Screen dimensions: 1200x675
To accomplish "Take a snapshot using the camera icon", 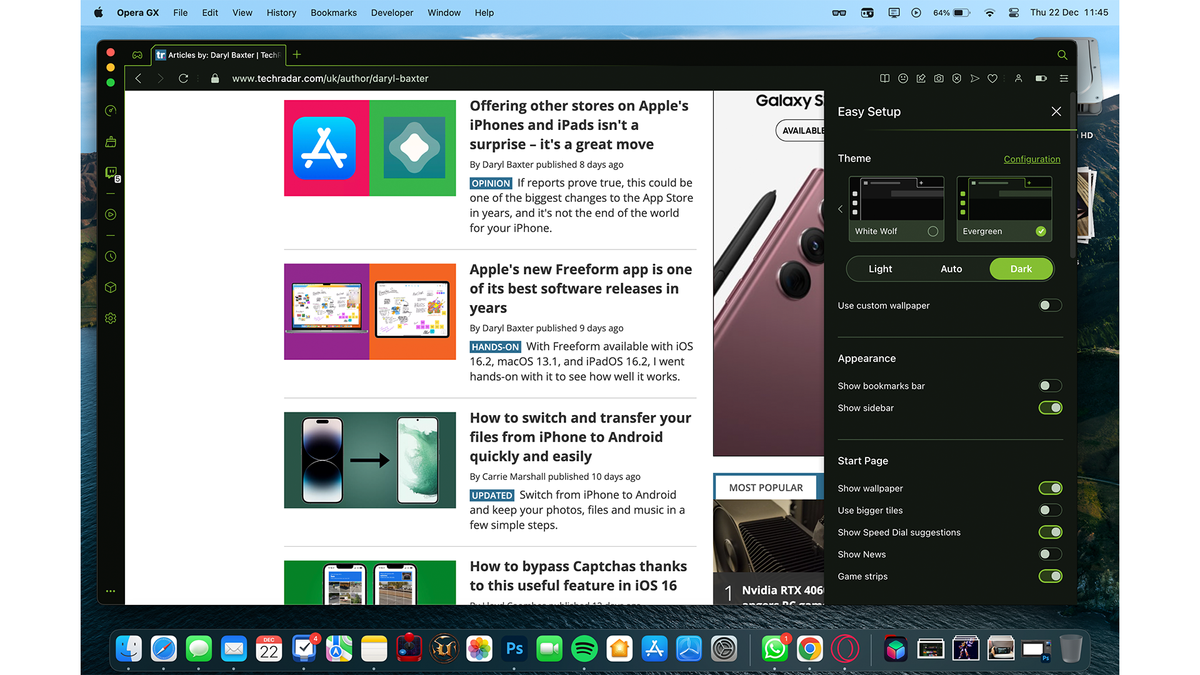I will pos(939,78).
